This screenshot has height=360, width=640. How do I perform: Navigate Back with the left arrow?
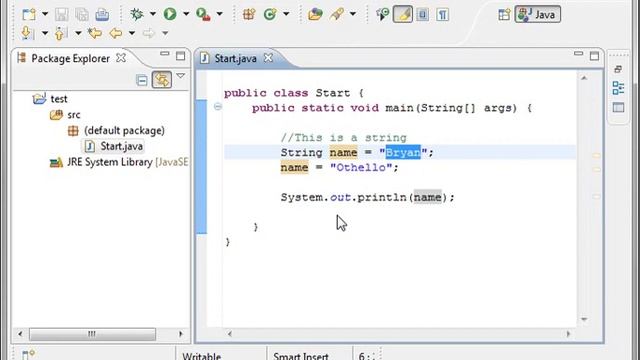(x=116, y=33)
